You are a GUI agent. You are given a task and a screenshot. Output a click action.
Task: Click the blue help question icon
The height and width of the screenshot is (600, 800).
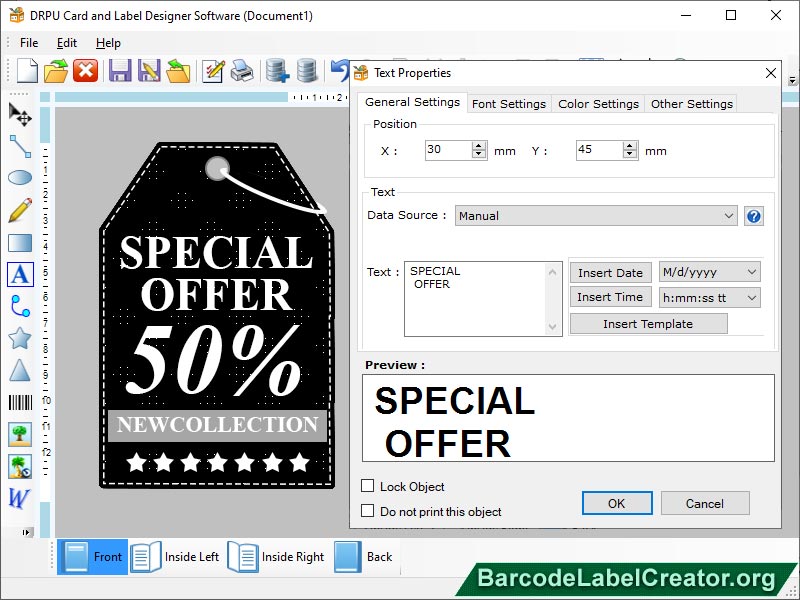[754, 216]
